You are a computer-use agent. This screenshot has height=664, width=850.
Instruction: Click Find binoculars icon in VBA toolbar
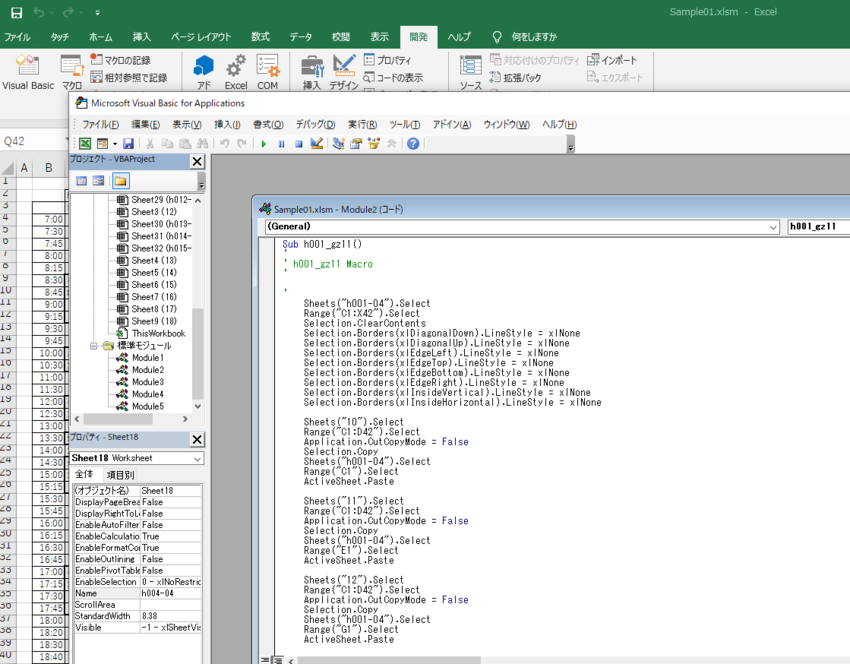pos(203,144)
